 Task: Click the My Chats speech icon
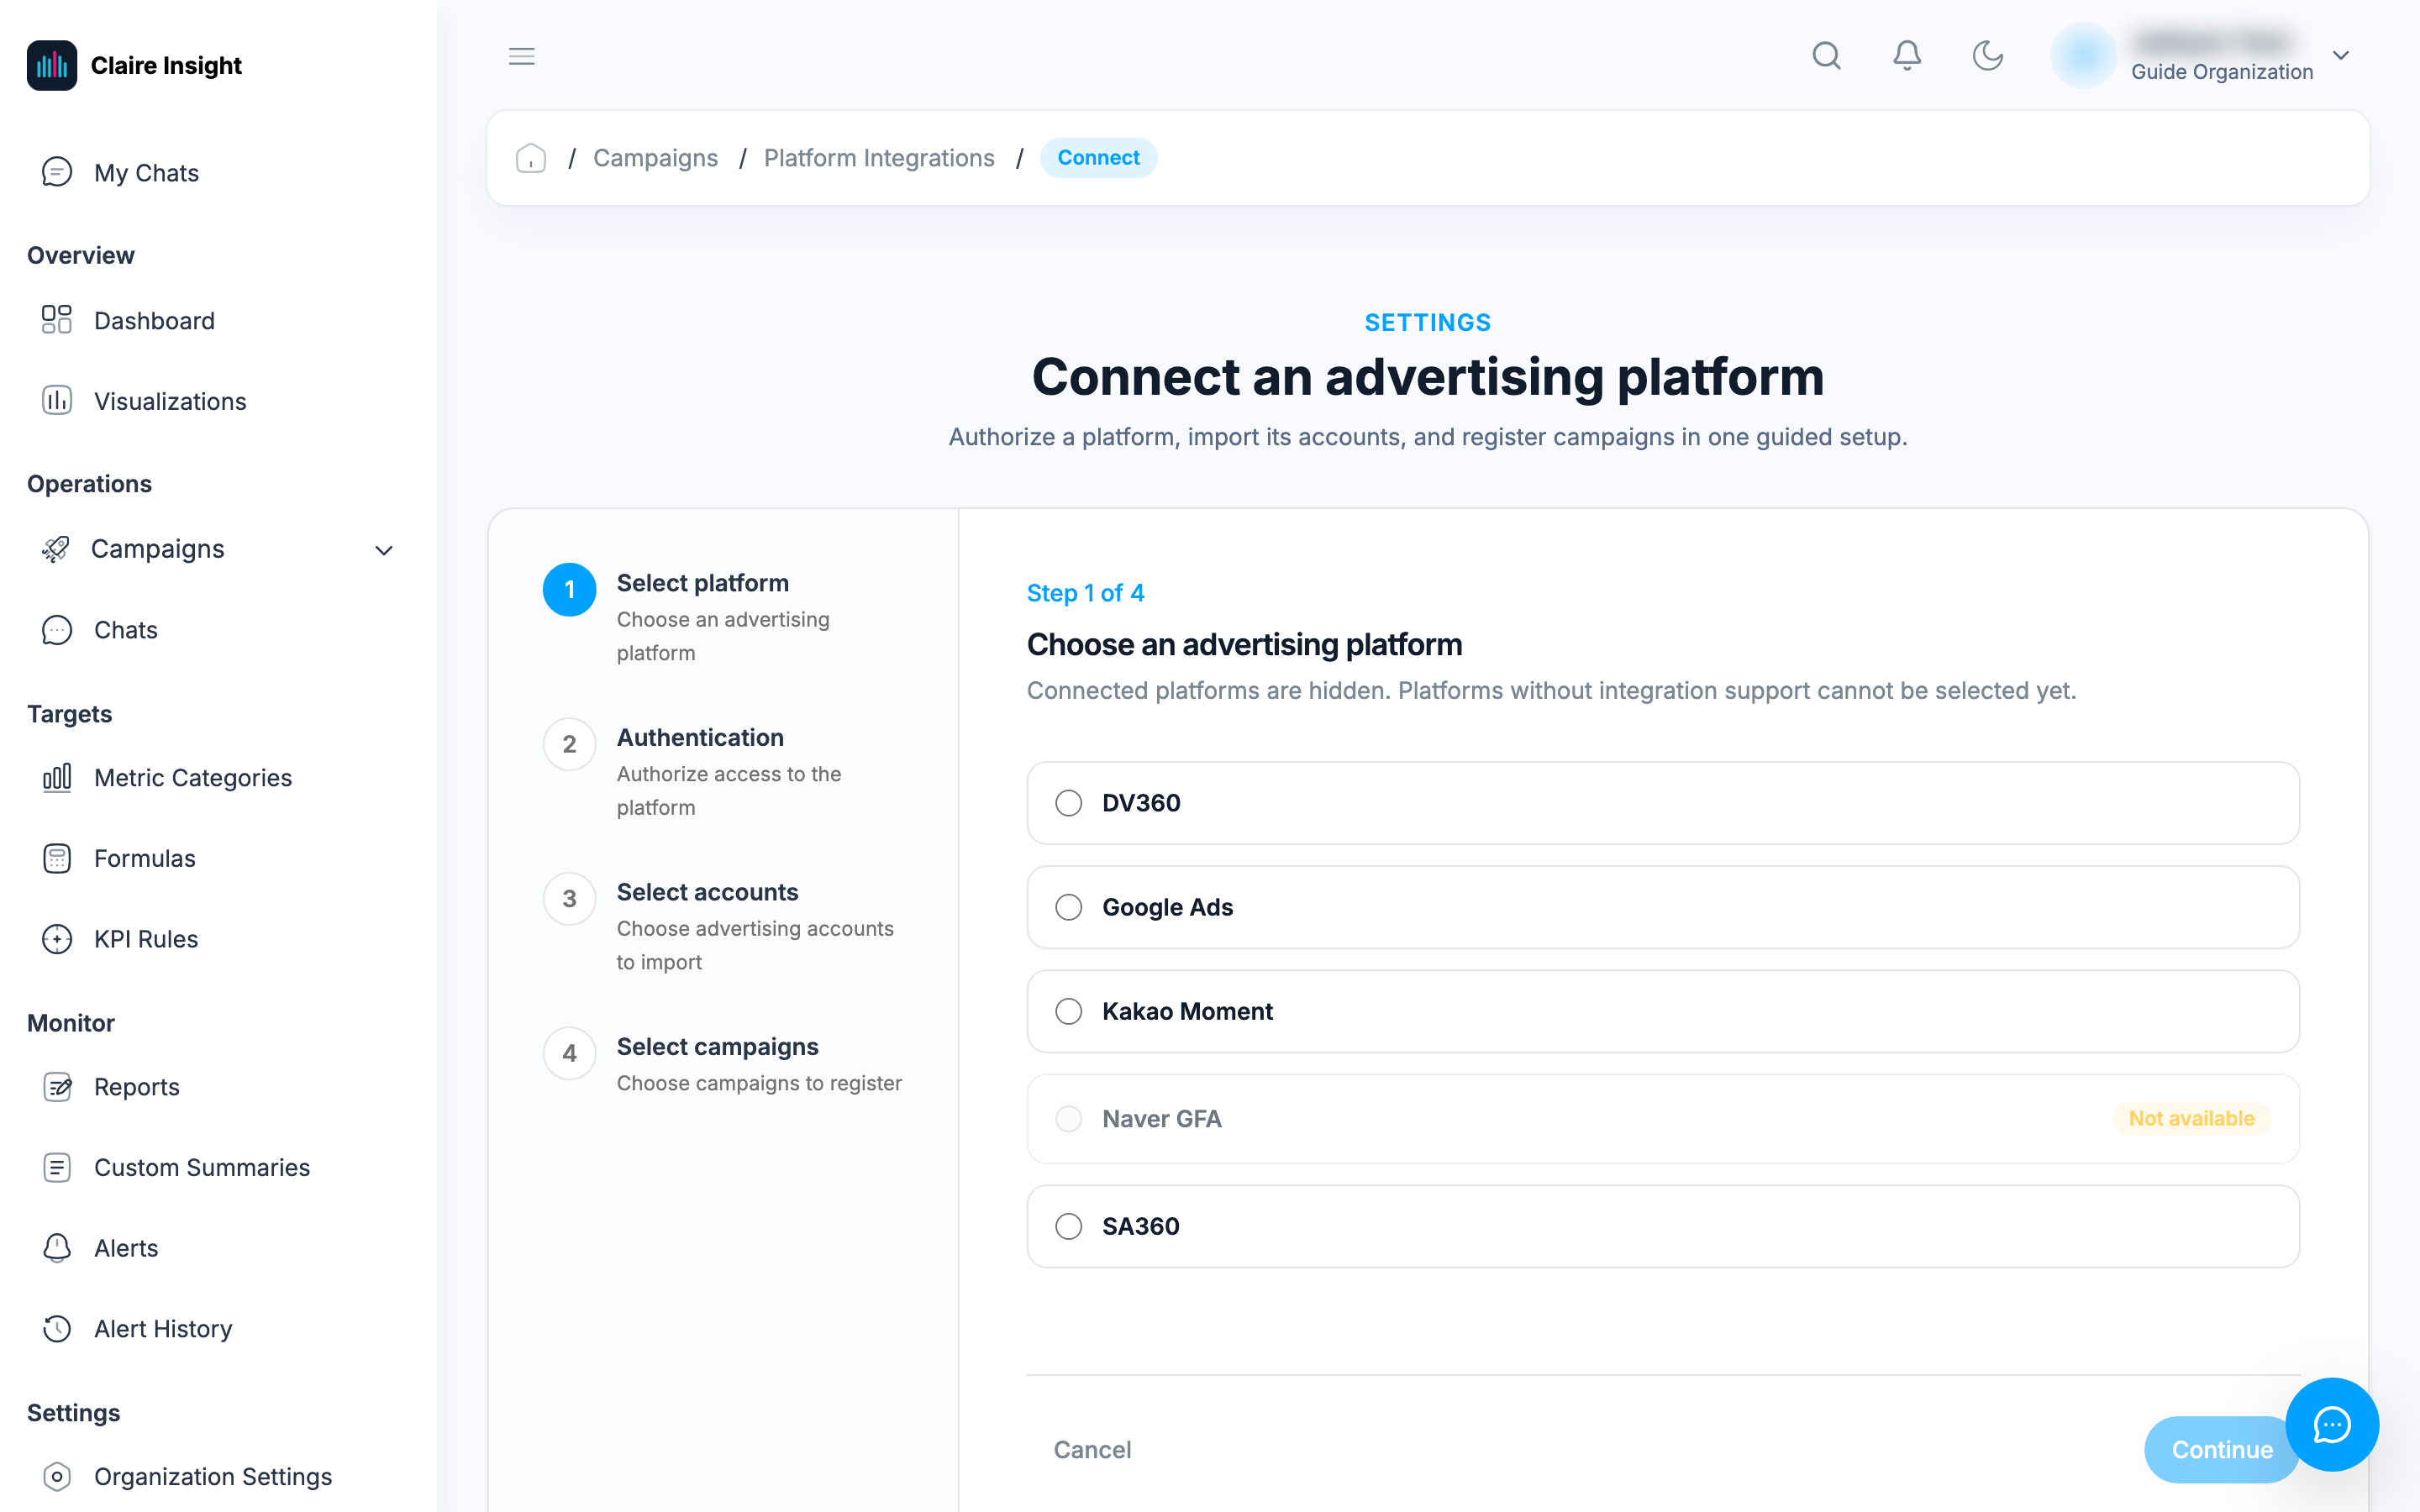pyautogui.click(x=57, y=172)
